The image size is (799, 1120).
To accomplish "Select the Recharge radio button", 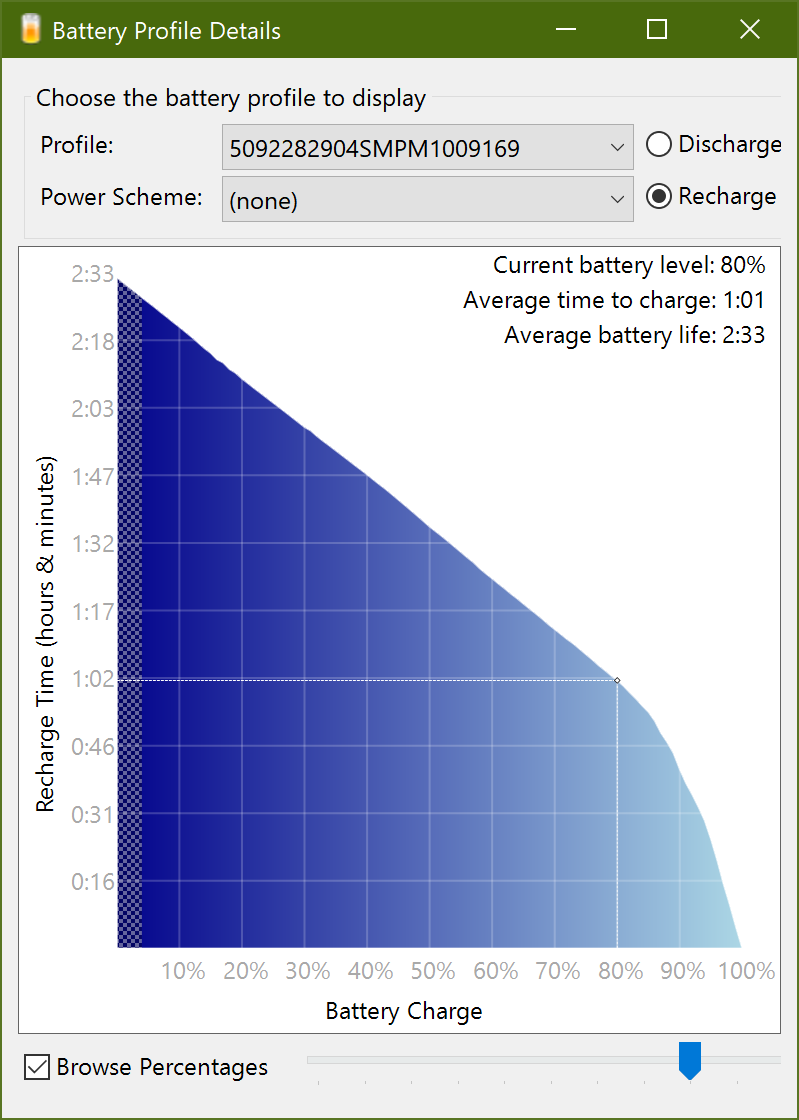I will pos(658,197).
